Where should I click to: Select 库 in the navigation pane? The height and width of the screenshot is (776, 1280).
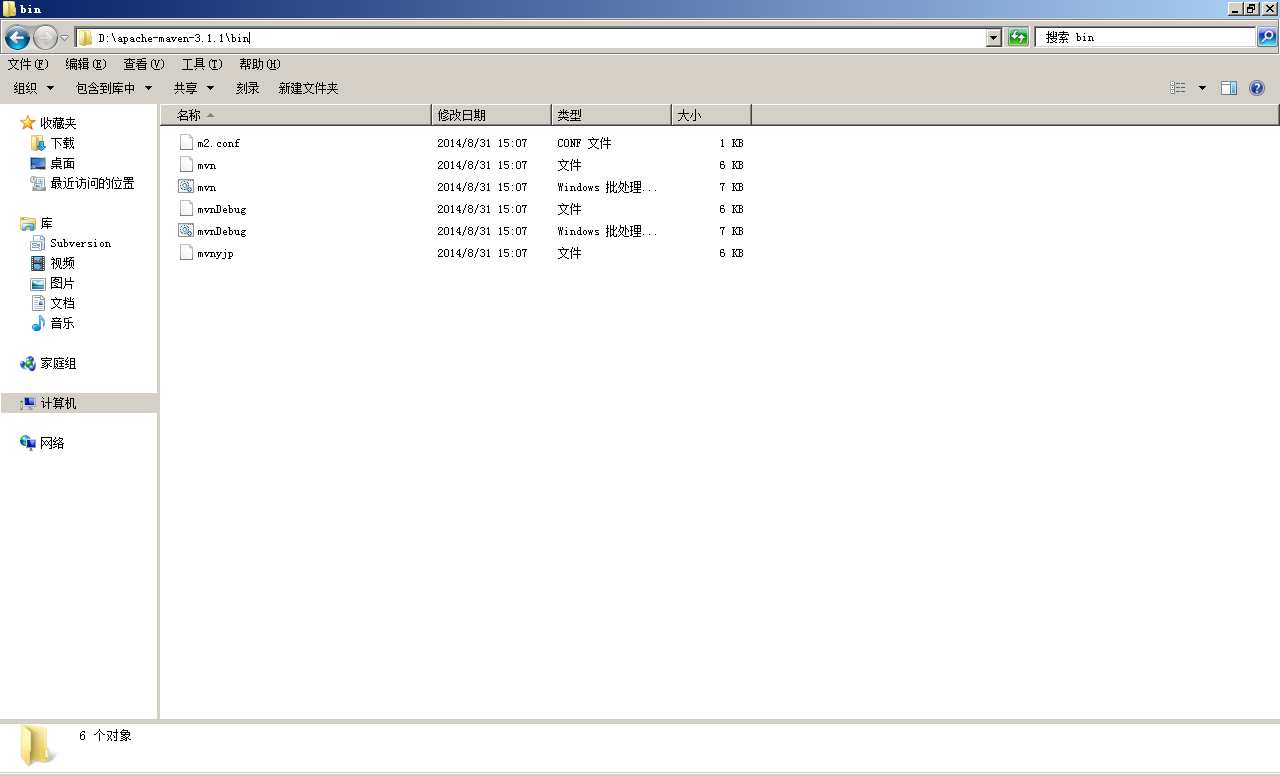(x=46, y=223)
